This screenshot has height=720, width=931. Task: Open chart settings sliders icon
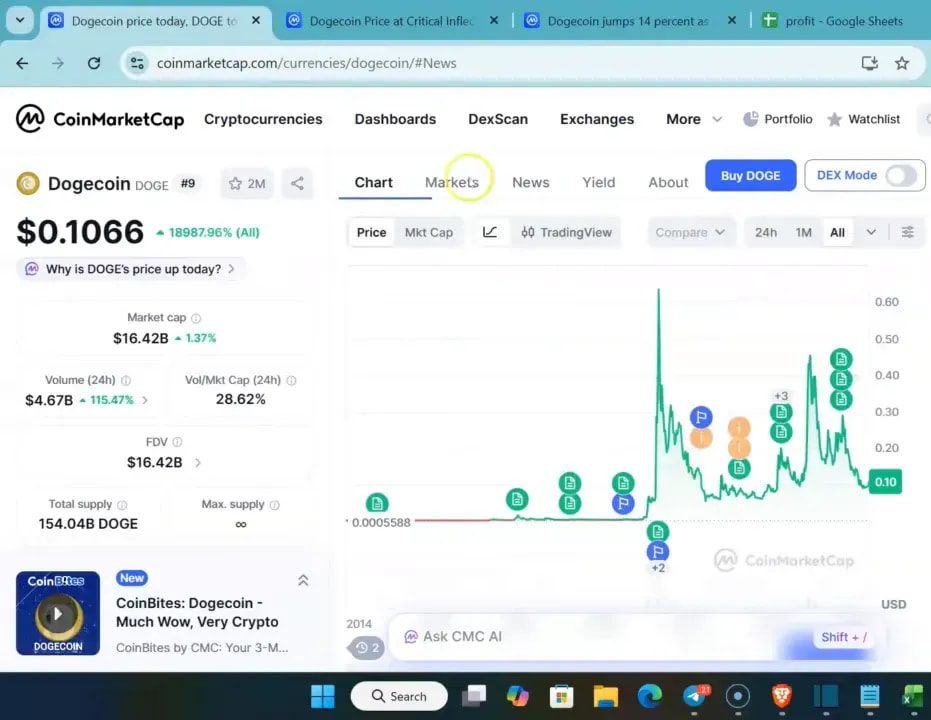tap(907, 232)
